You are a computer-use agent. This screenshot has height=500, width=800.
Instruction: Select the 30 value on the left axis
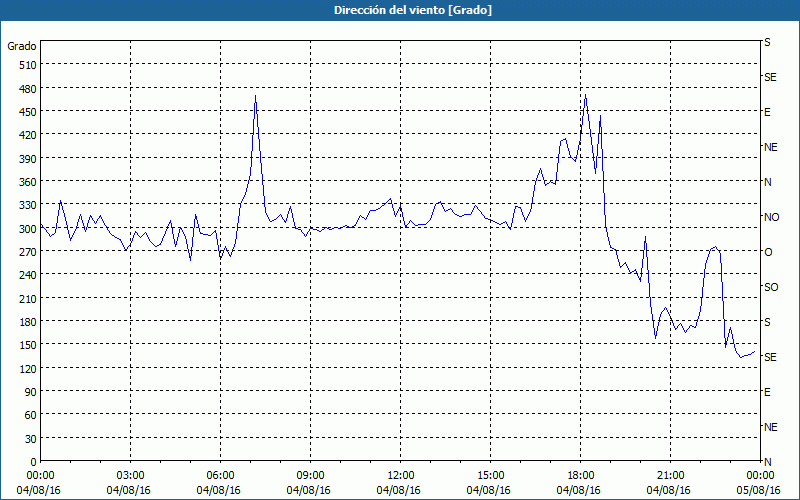32,439
